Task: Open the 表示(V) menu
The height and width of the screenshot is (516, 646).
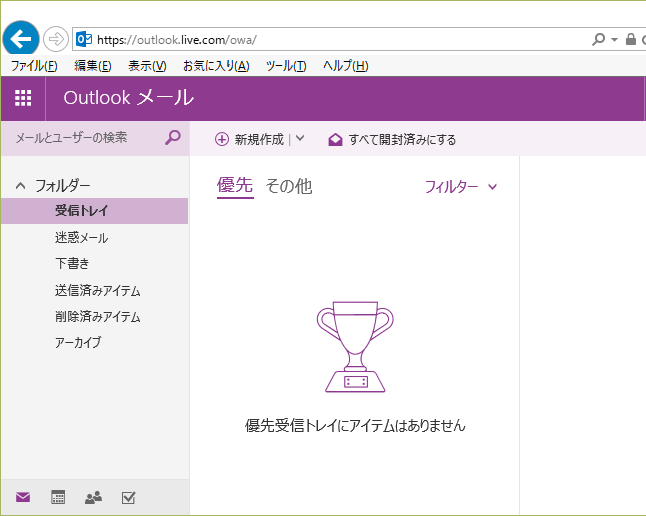Action: coord(147,66)
